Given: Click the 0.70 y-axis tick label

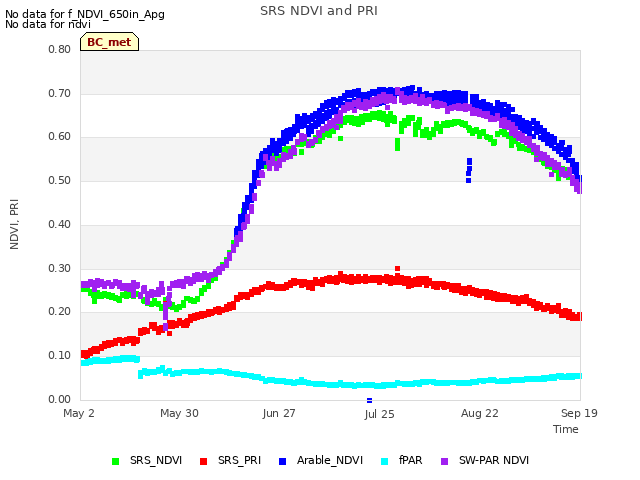Looking at the screenshot, I should (60, 93).
